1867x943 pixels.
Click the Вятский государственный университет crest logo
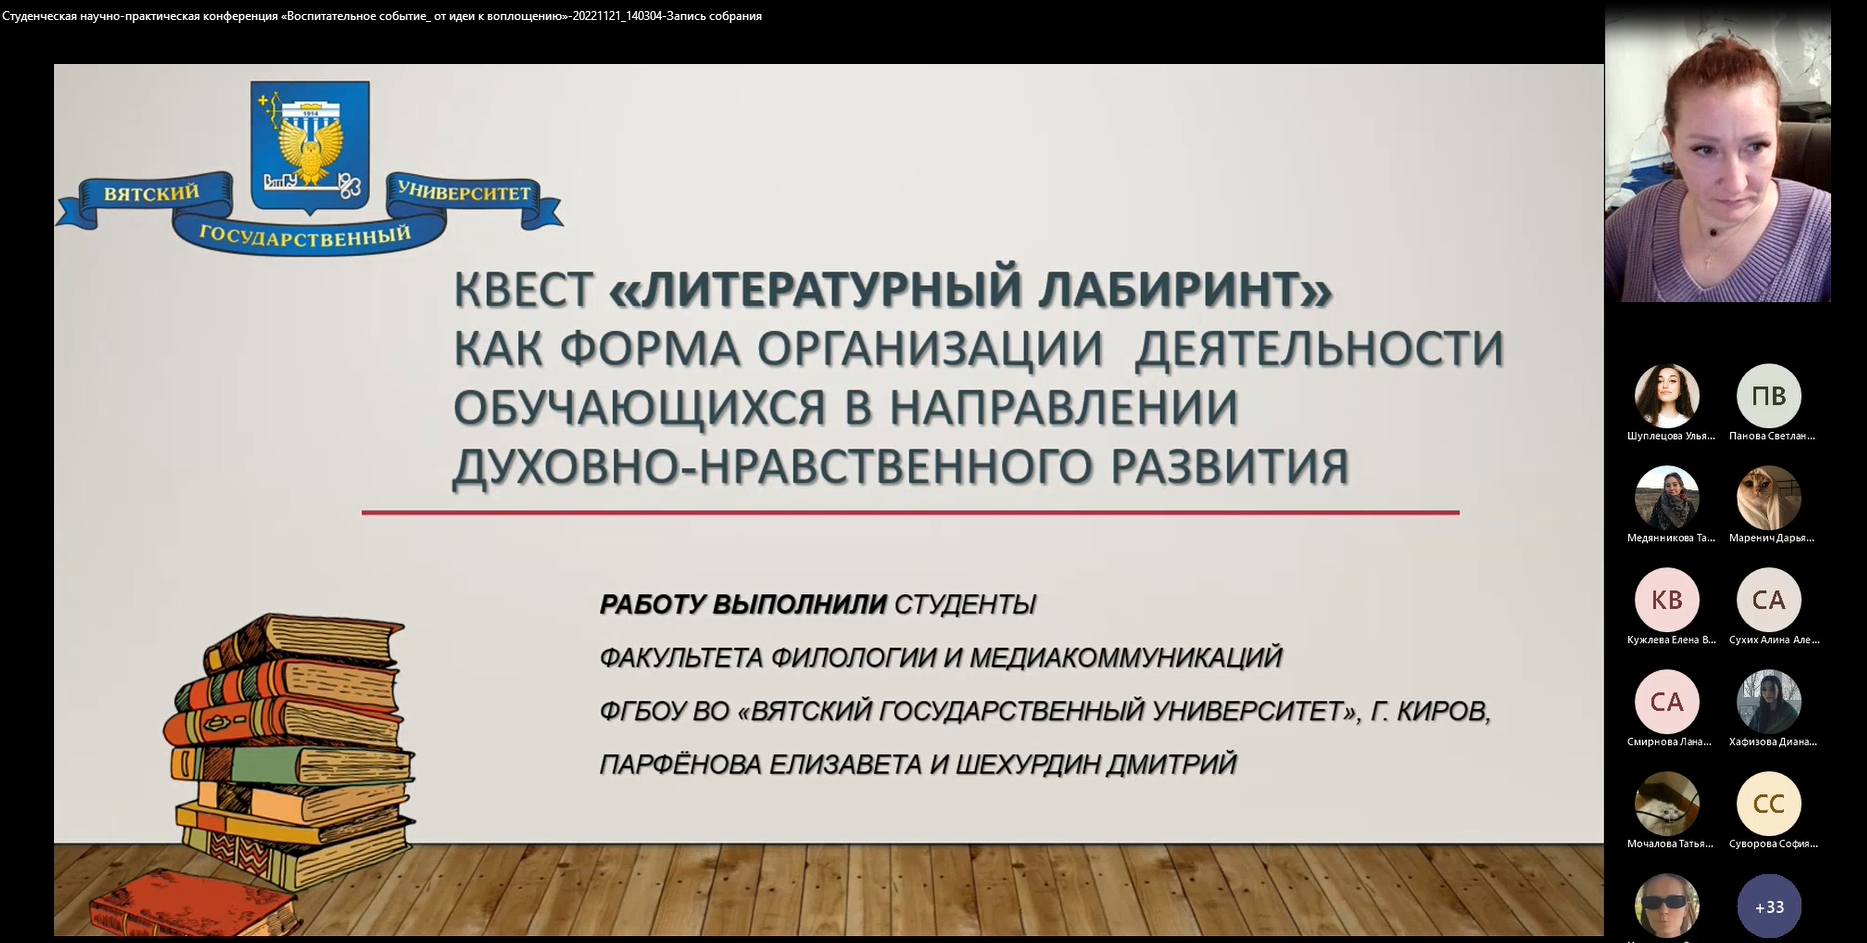pos(309,168)
